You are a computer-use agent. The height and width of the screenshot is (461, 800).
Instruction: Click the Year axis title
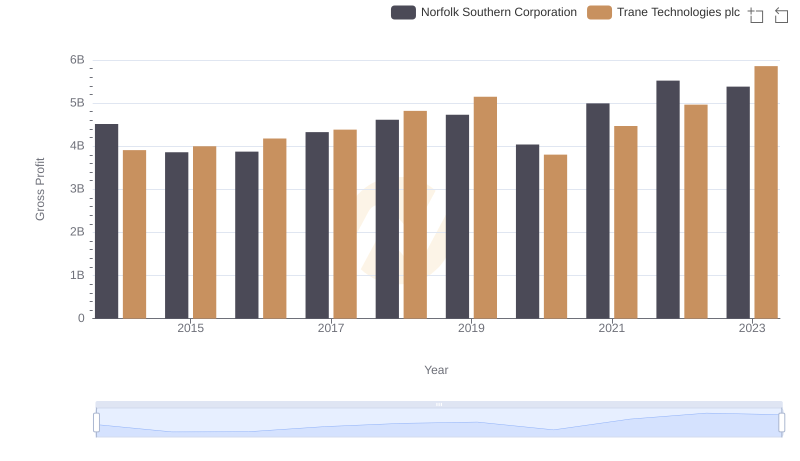pos(436,370)
